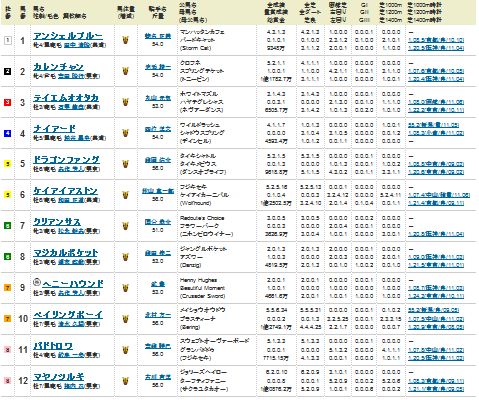The image size is (479, 400).
Task: Click the gold icon in ナイアード row
Action: (125, 133)
